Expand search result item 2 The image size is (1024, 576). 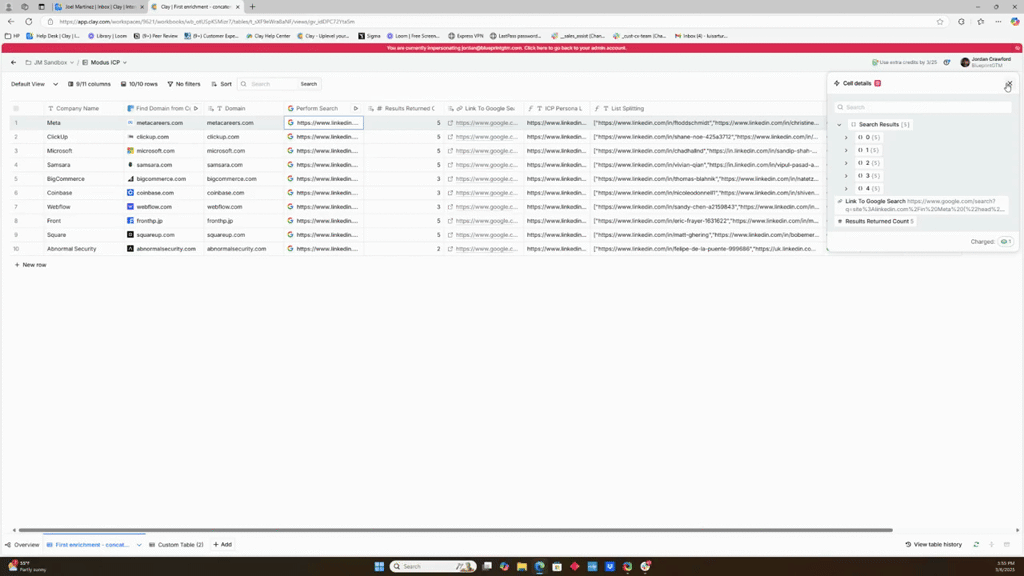[x=846, y=163]
